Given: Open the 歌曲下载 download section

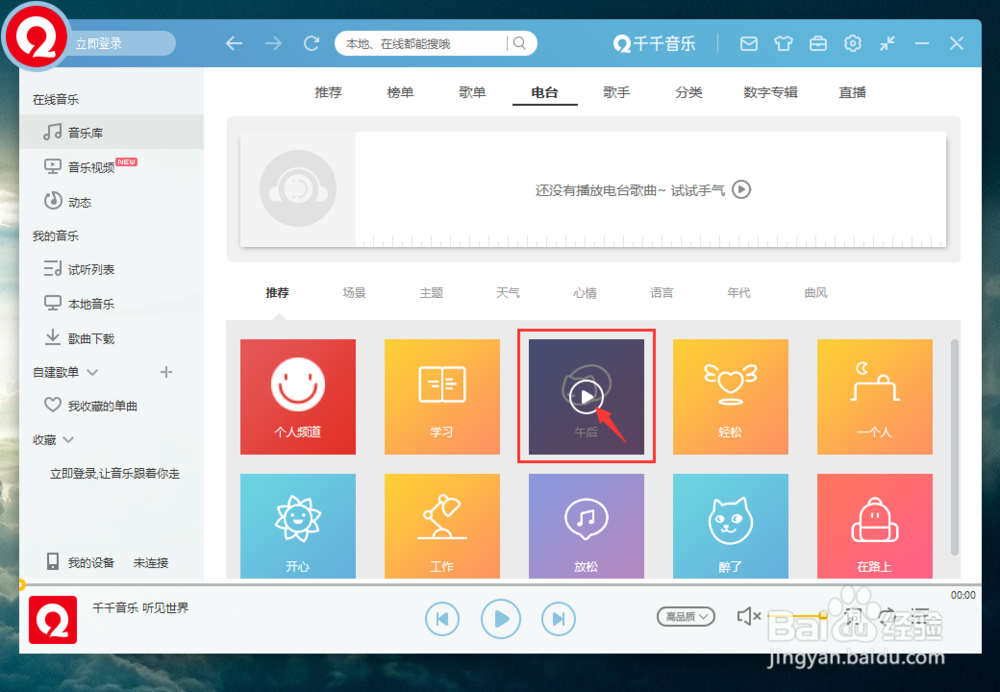Looking at the screenshot, I should (89, 337).
